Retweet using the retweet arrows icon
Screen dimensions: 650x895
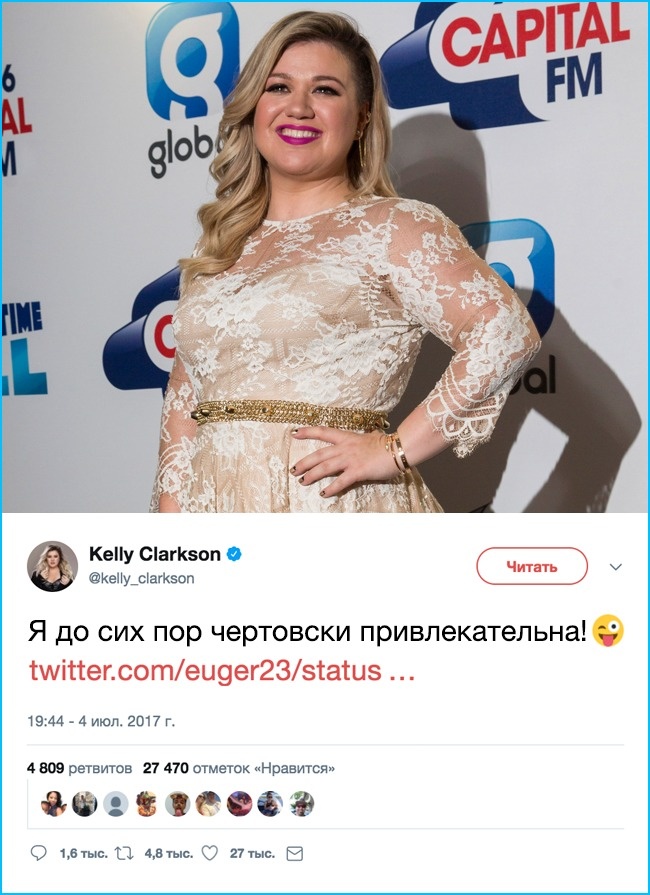point(124,853)
